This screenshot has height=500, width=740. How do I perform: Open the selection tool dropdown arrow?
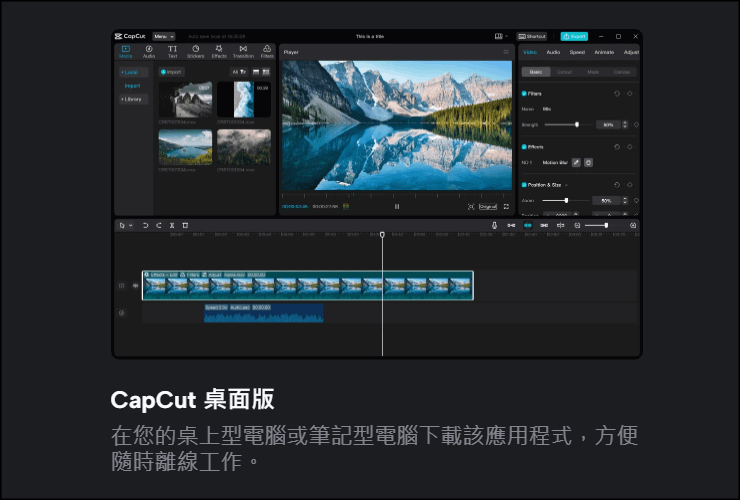[x=131, y=226]
